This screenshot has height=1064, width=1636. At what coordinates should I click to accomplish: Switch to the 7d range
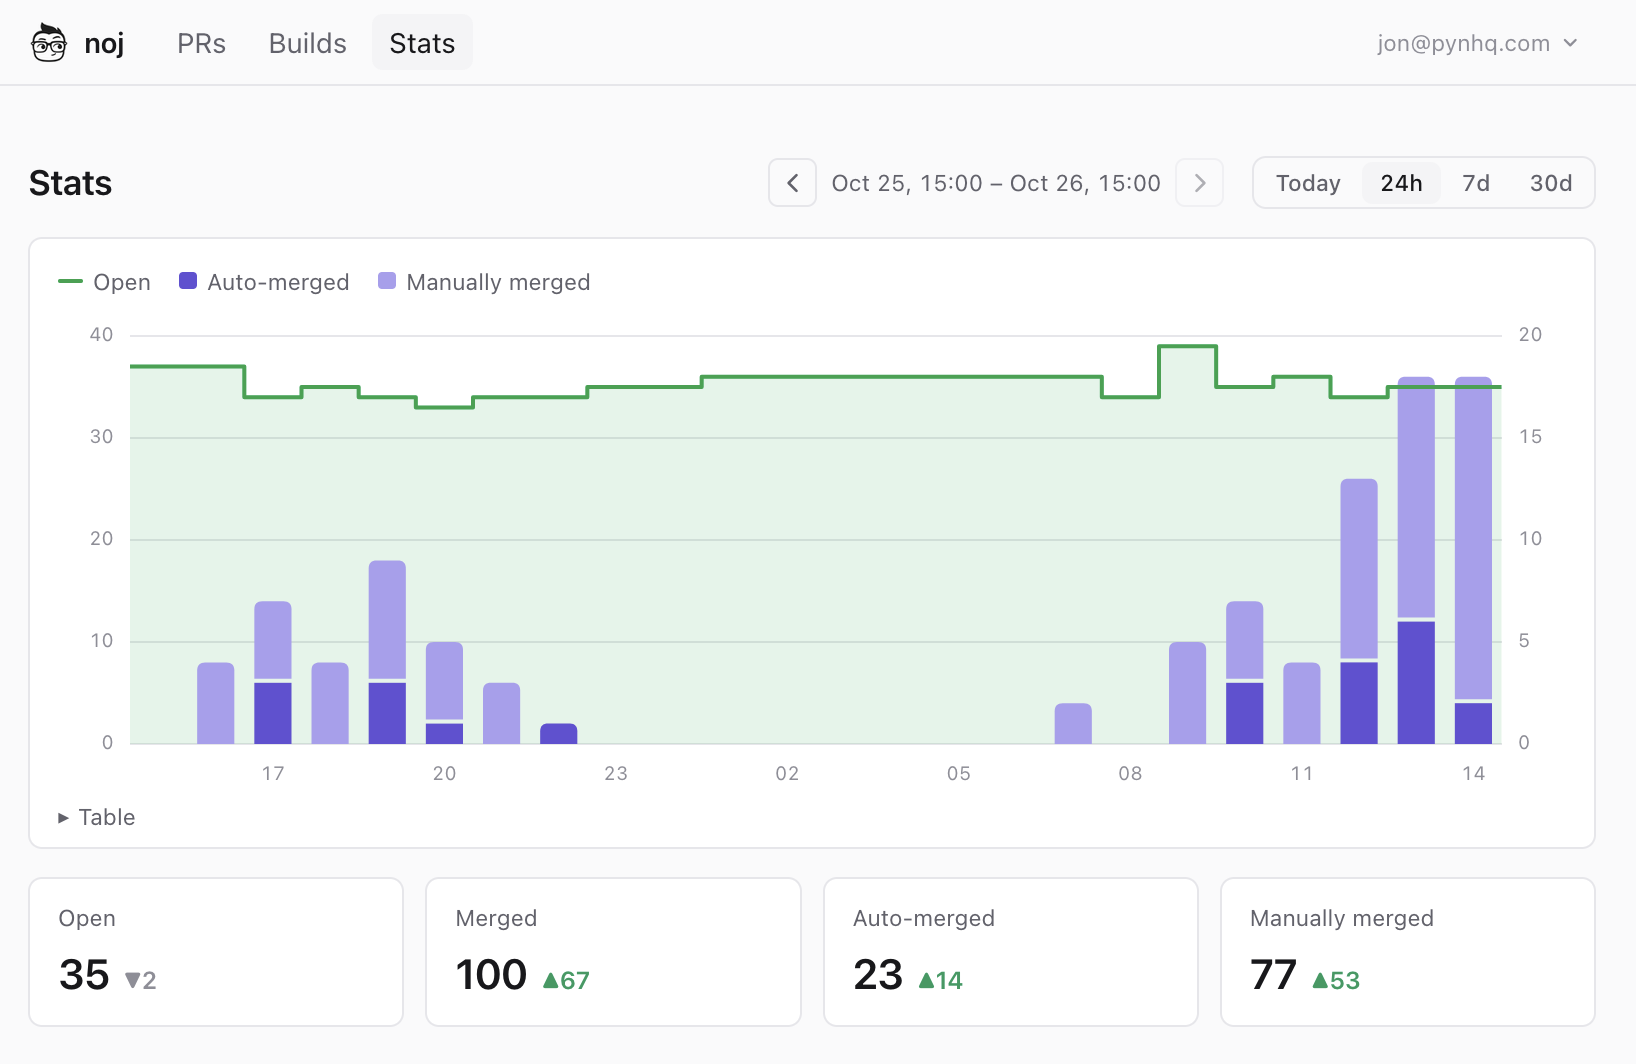(1476, 183)
